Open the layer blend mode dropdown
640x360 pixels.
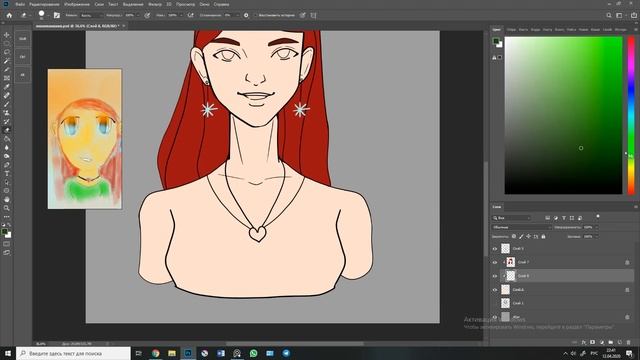[522, 227]
